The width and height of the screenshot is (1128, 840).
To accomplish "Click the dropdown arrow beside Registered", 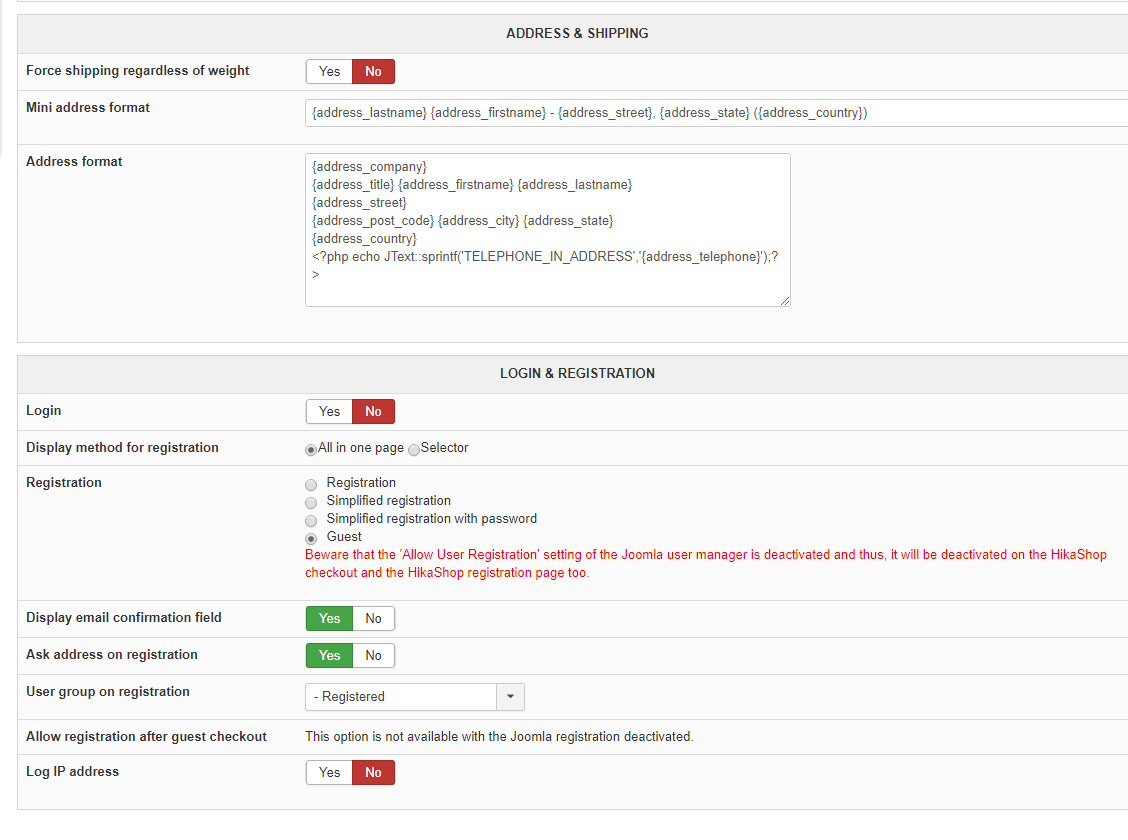I will [510, 696].
